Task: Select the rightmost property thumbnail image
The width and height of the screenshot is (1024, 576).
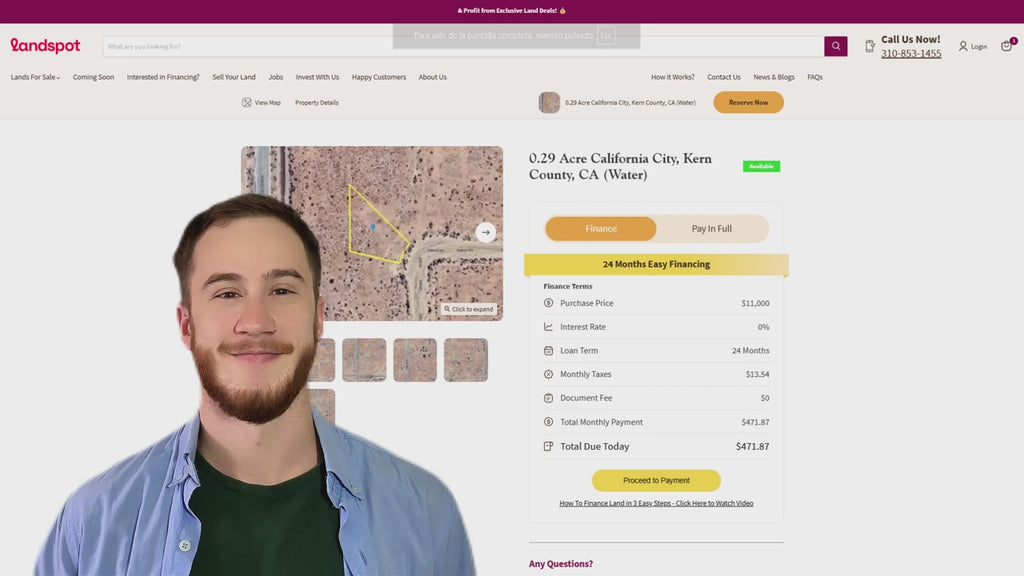Action: point(466,360)
